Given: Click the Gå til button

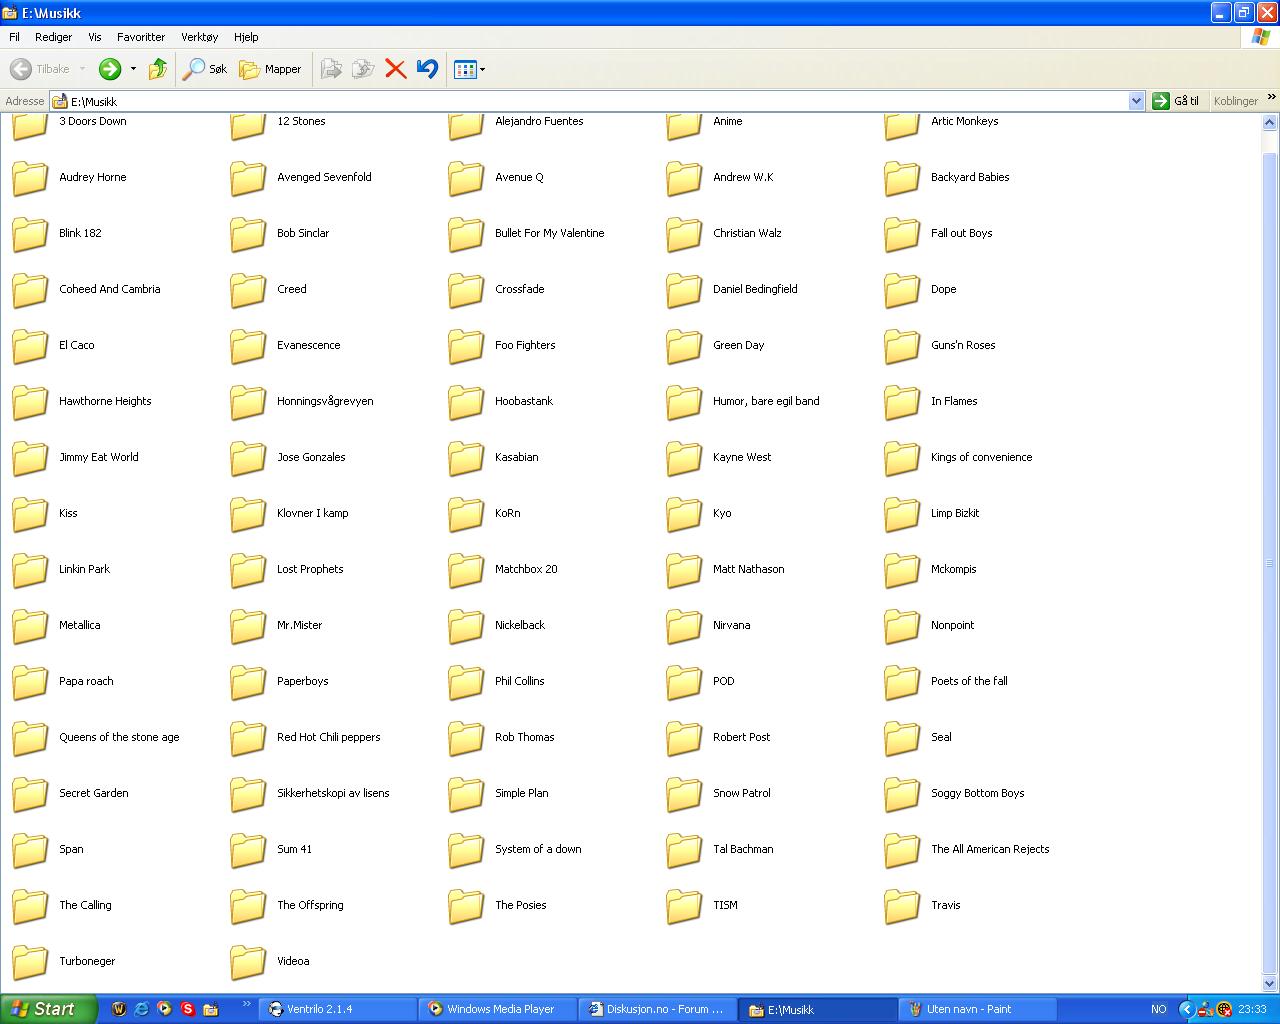Looking at the screenshot, I should tap(1176, 101).
